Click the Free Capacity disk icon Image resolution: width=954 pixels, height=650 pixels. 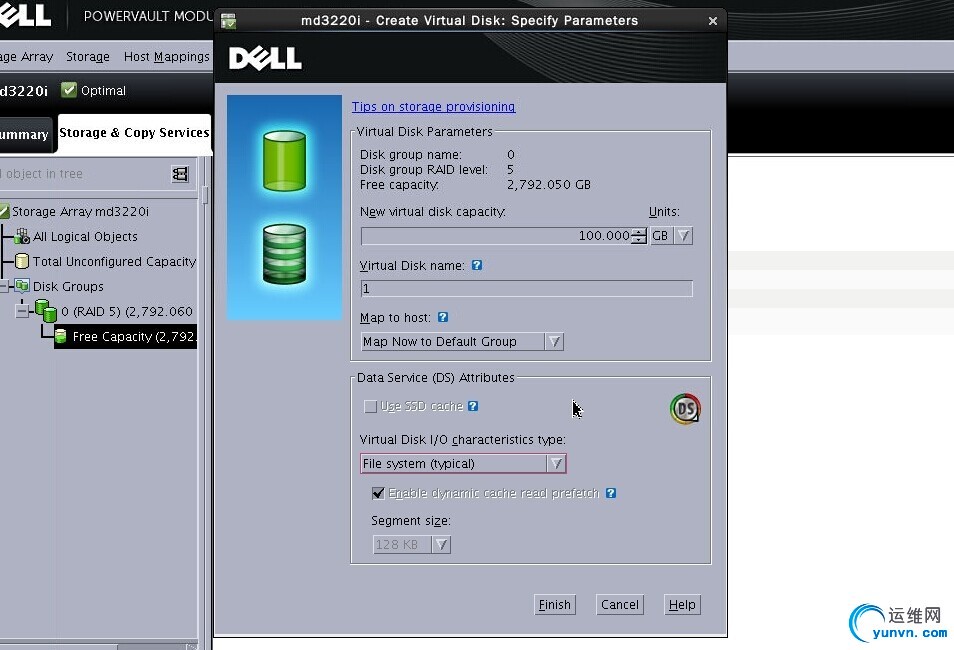61,336
